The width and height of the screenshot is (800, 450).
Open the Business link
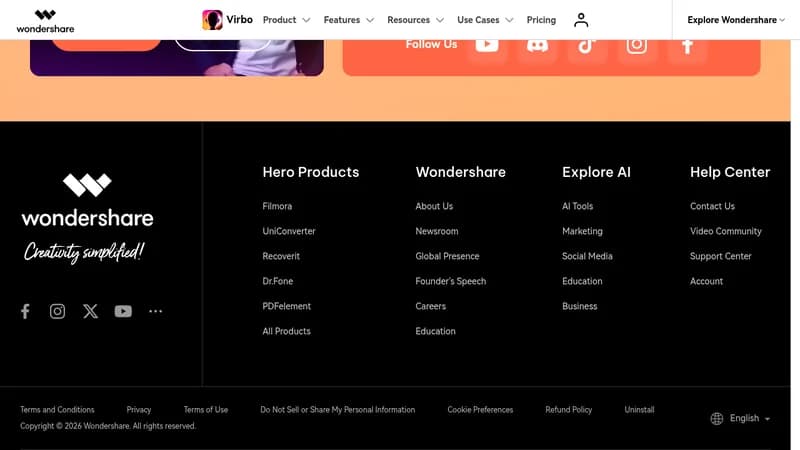tap(580, 306)
